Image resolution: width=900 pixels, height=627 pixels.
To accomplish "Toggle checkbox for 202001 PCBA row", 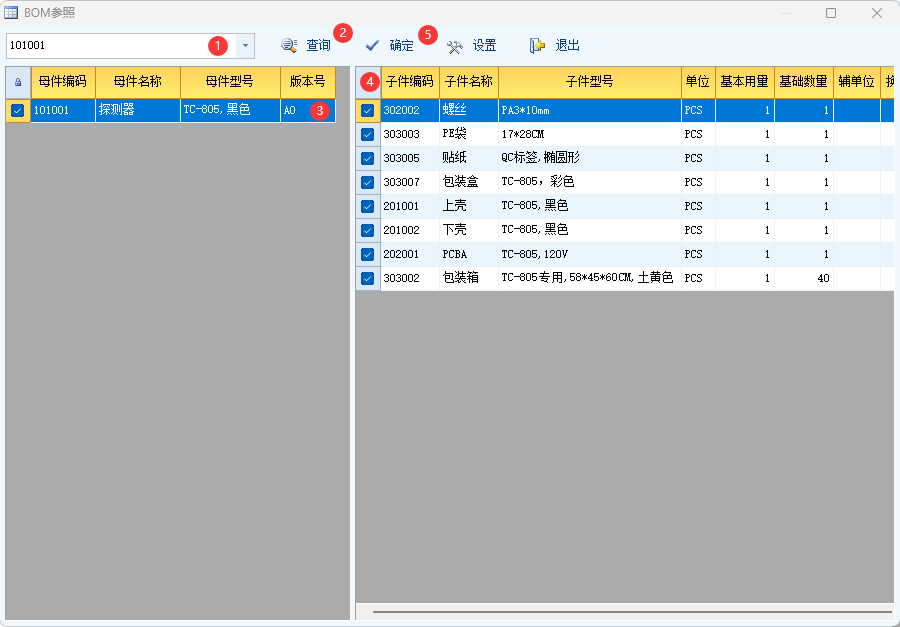I will (367, 254).
